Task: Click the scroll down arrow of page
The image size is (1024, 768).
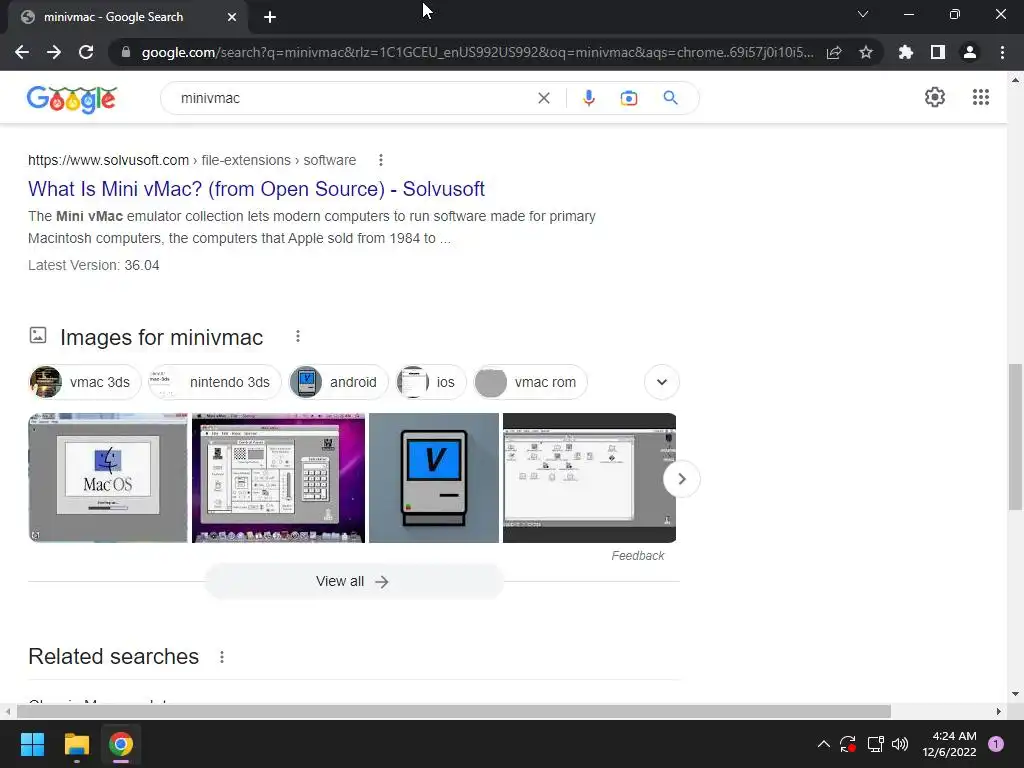Action: pos(1015,694)
